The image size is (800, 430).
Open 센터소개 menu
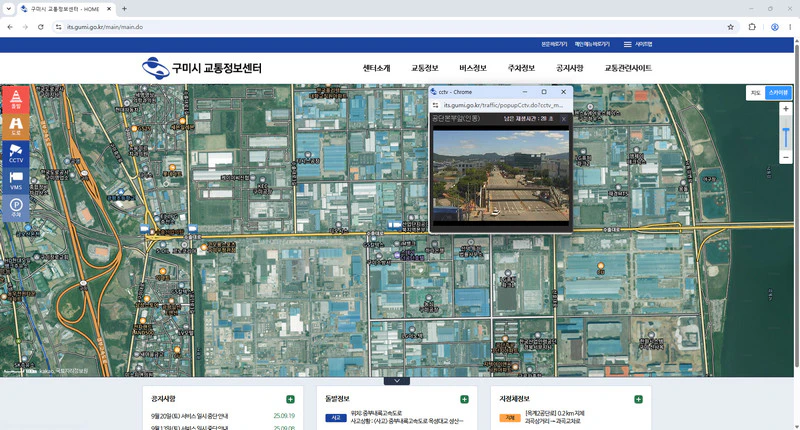(377, 68)
